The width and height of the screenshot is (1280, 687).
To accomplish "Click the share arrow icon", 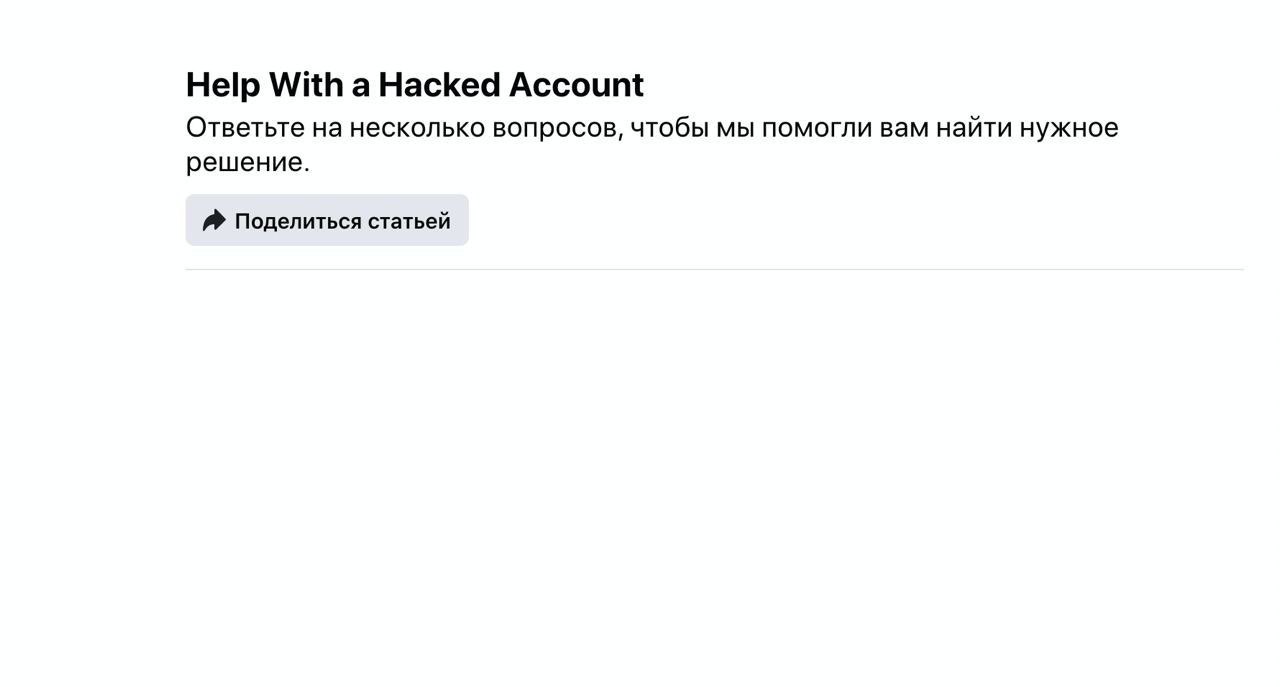I will pos(214,221).
